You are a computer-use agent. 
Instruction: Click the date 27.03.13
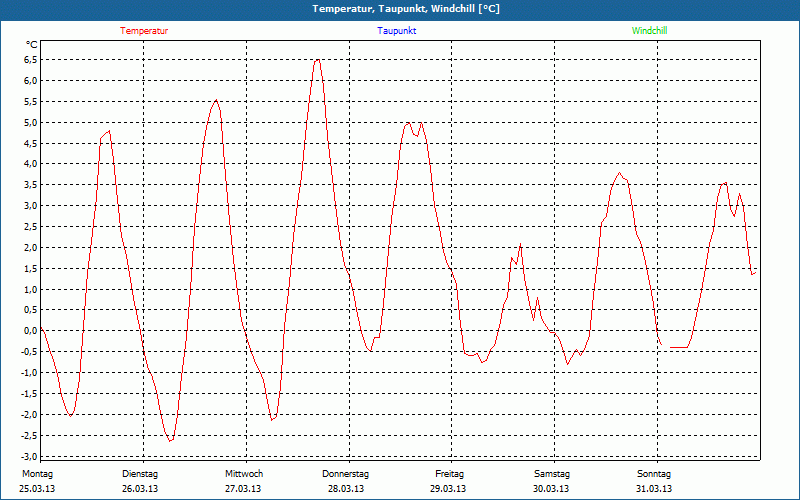point(243,489)
